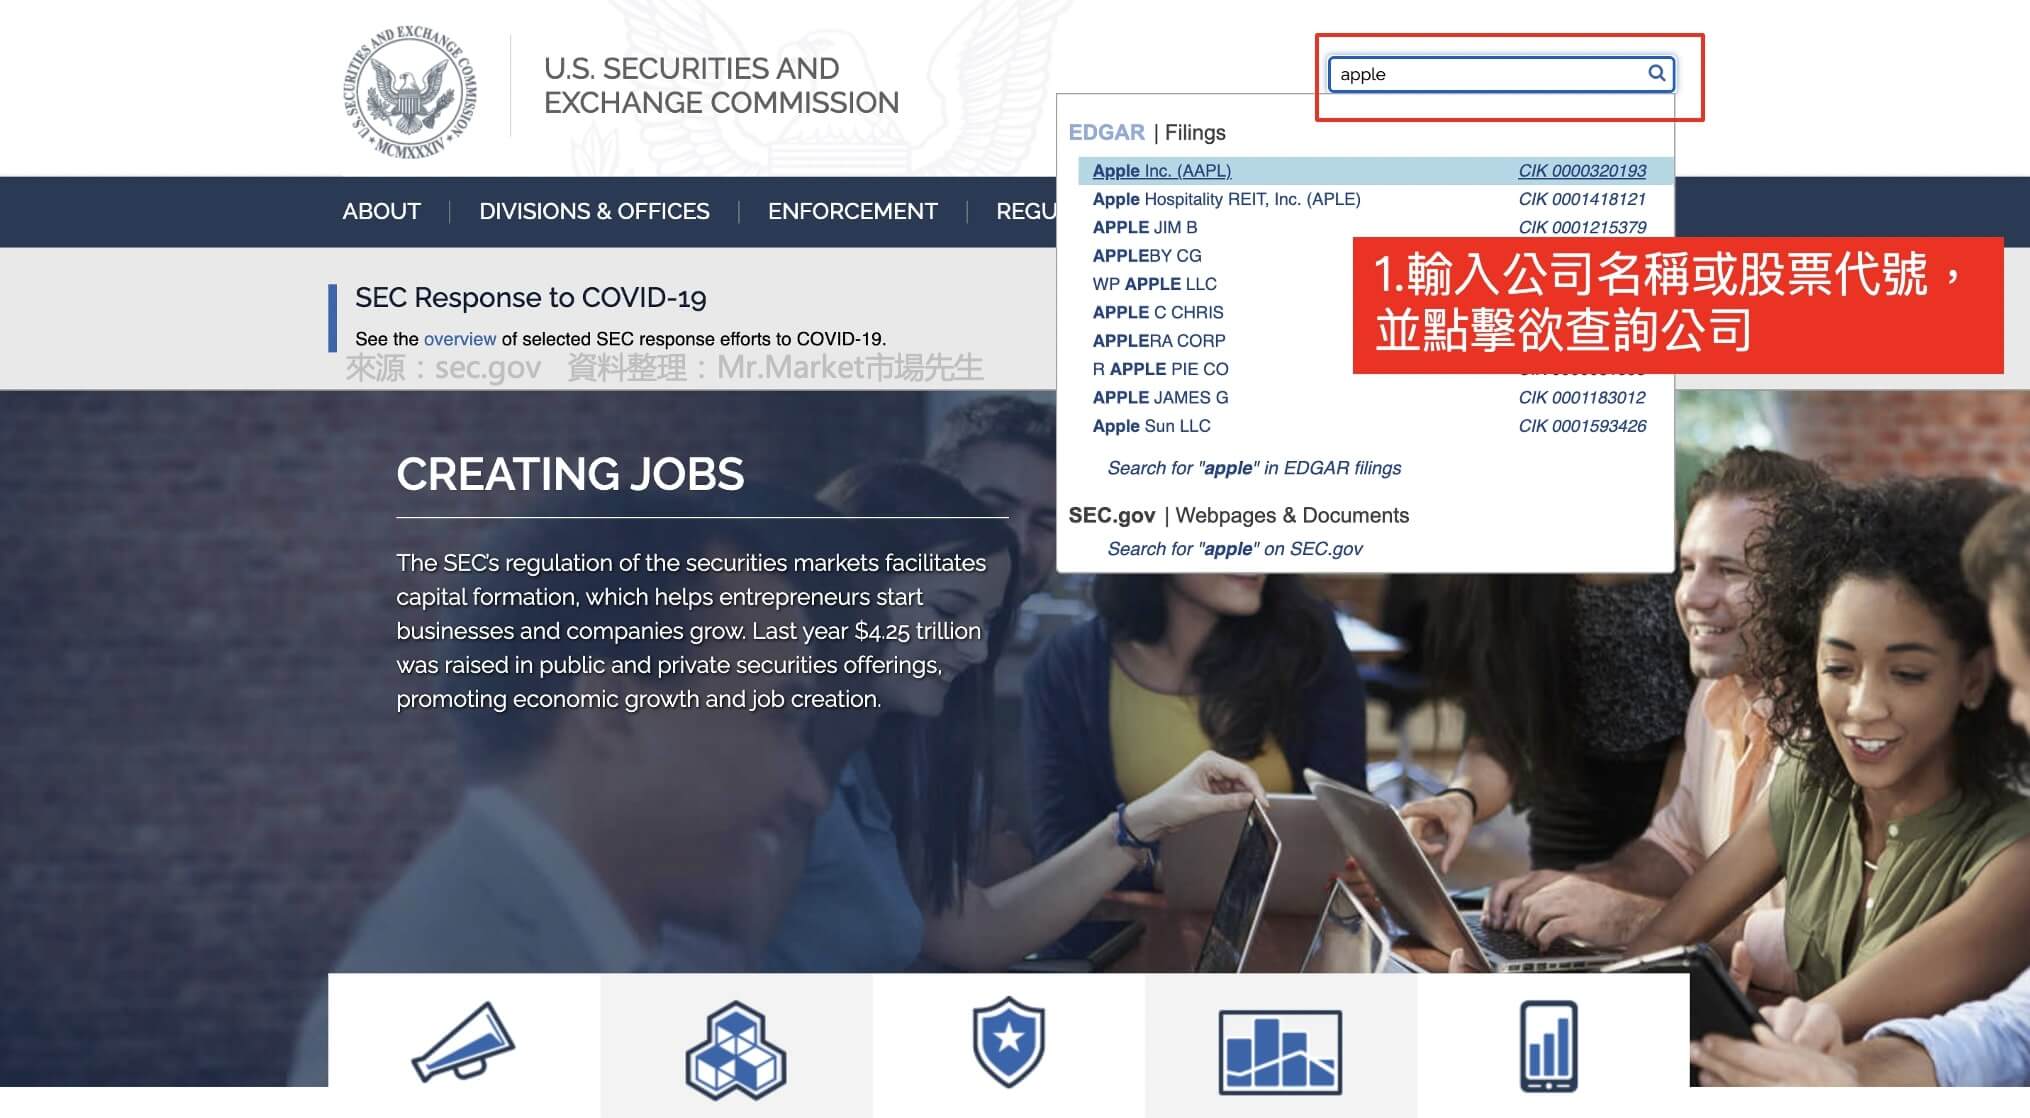Click CIK 0001183012 value

click(1582, 397)
